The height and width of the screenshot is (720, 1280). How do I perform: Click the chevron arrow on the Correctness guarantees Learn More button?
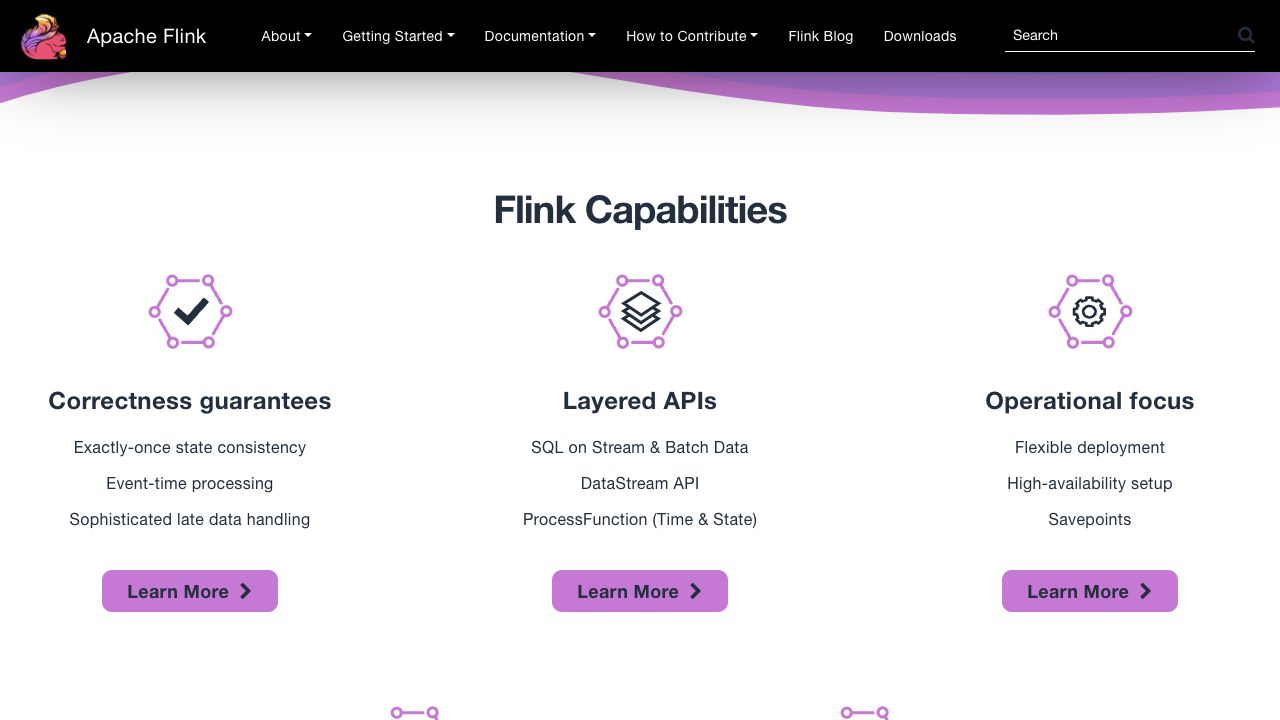[x=246, y=591]
